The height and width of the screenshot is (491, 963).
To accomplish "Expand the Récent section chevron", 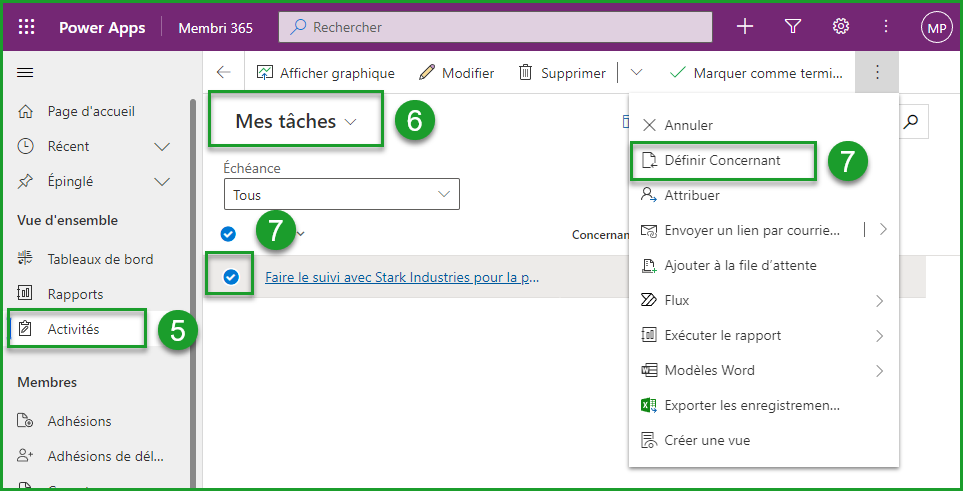I will (x=162, y=147).
